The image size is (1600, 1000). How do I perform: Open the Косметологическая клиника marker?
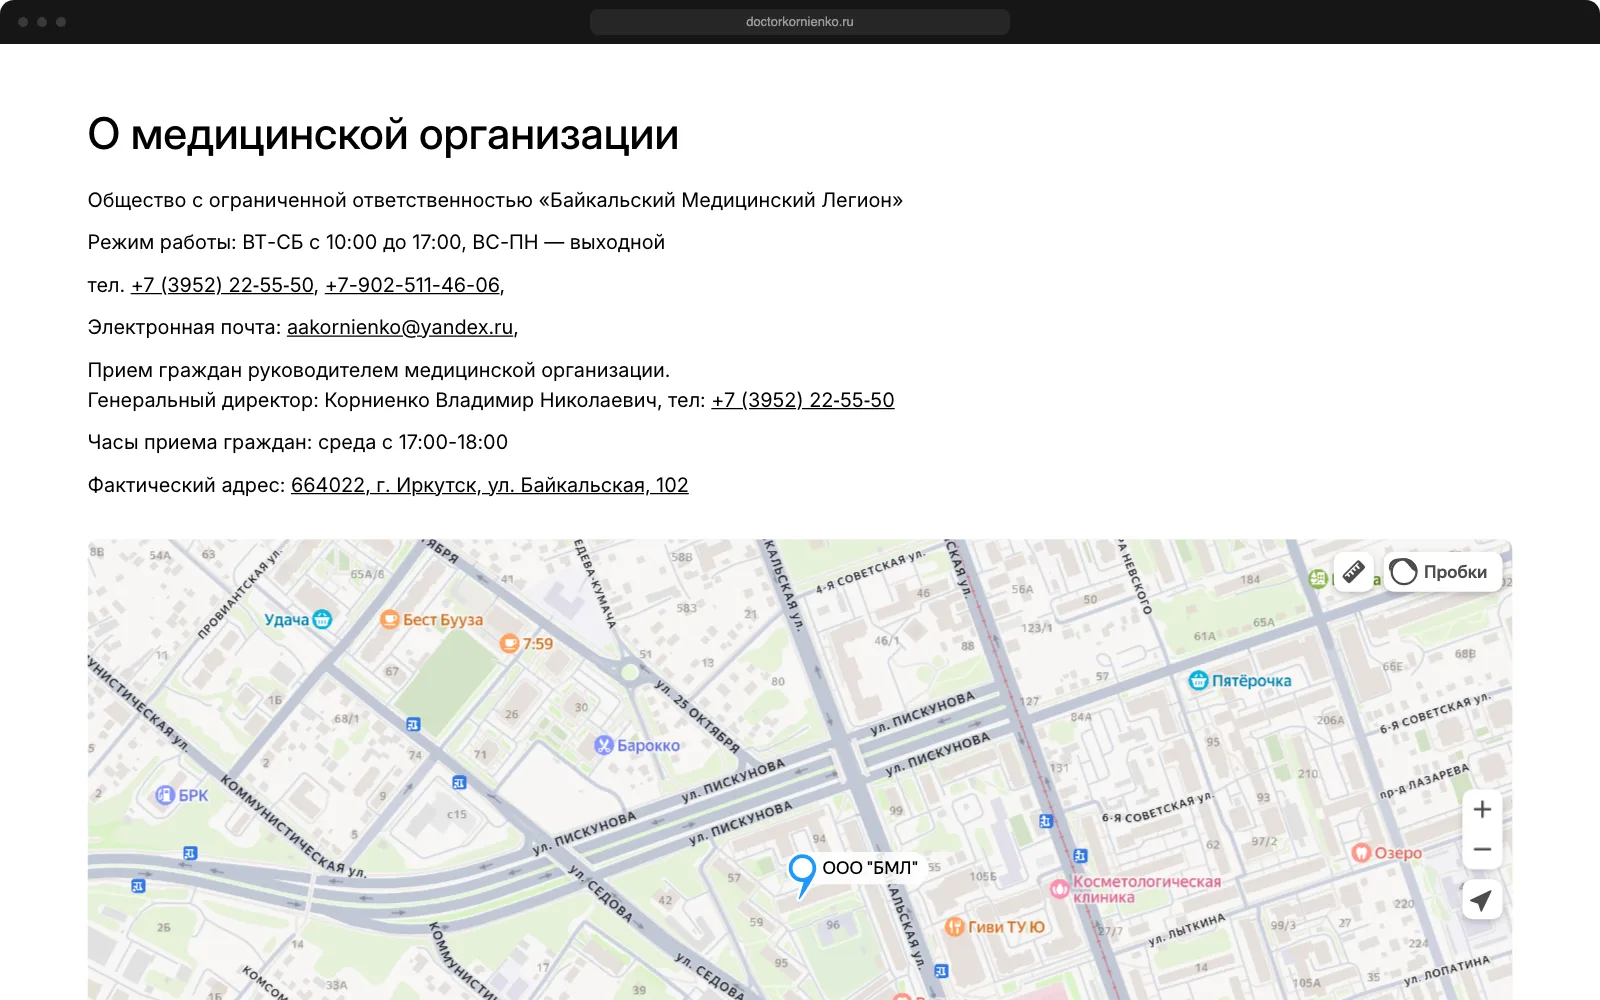[1135, 889]
